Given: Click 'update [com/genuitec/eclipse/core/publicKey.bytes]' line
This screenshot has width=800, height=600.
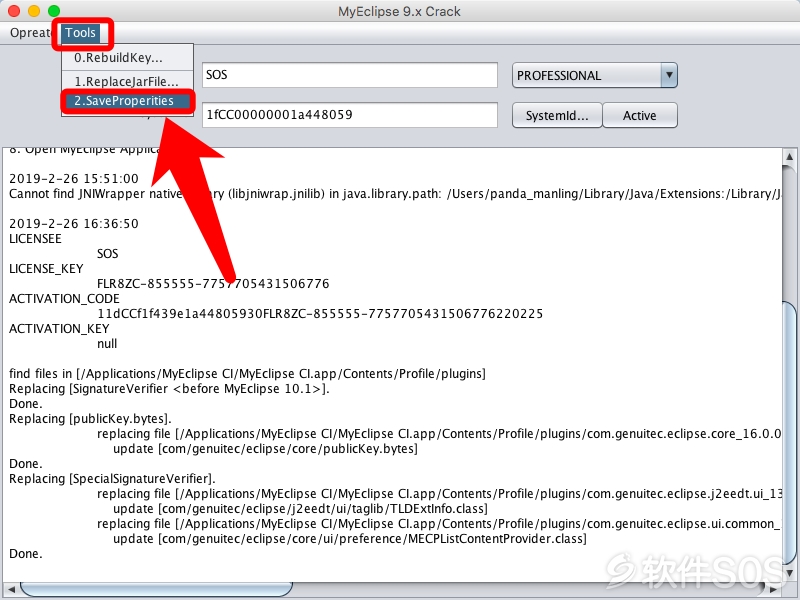Looking at the screenshot, I should tap(265, 449).
